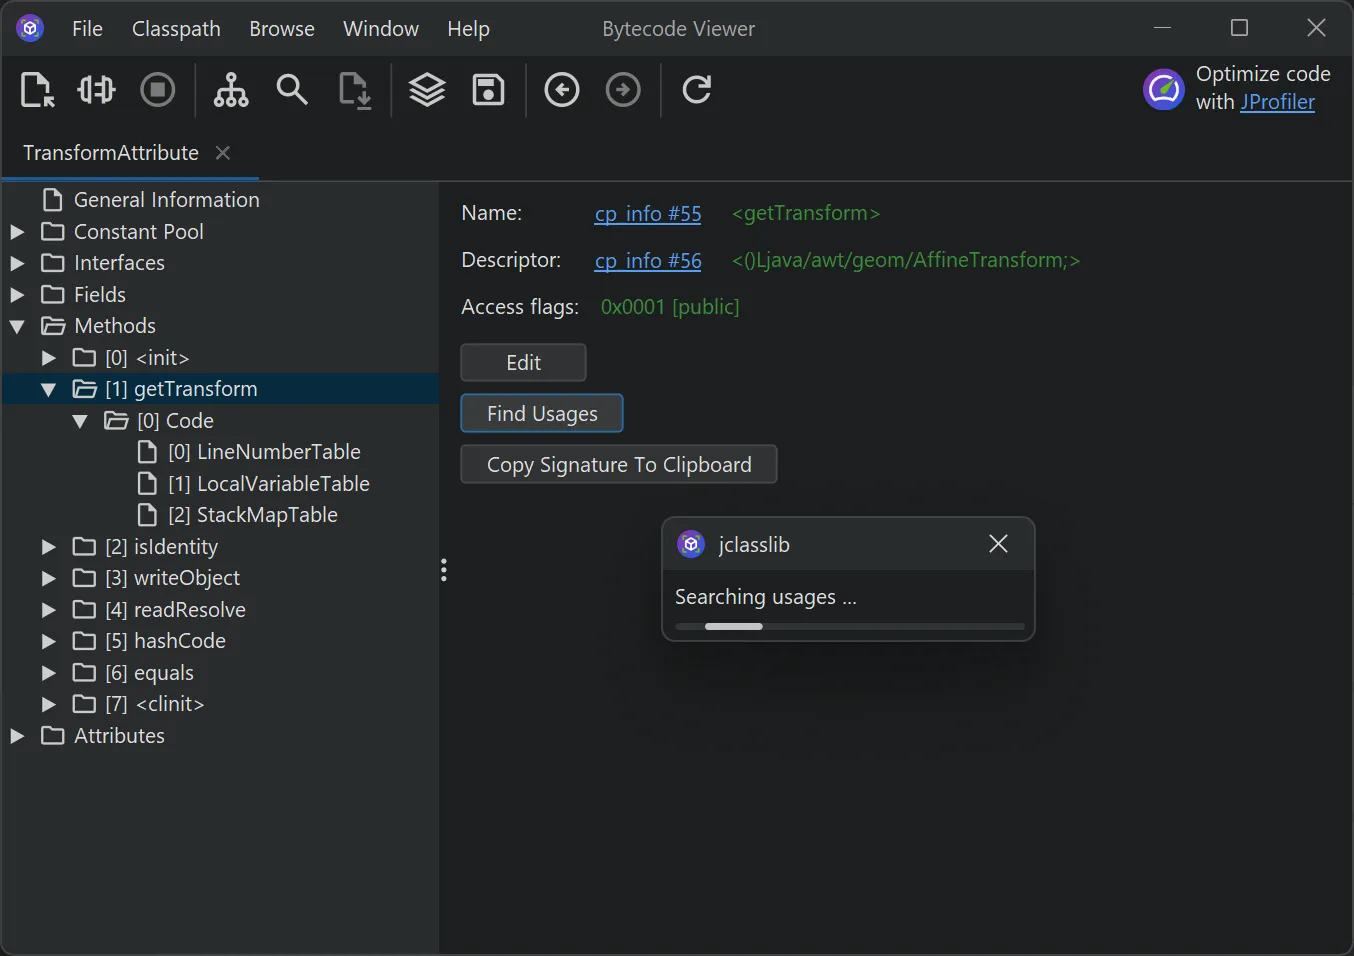Click the magnifier search toolbar icon
The width and height of the screenshot is (1354, 956).
click(292, 90)
